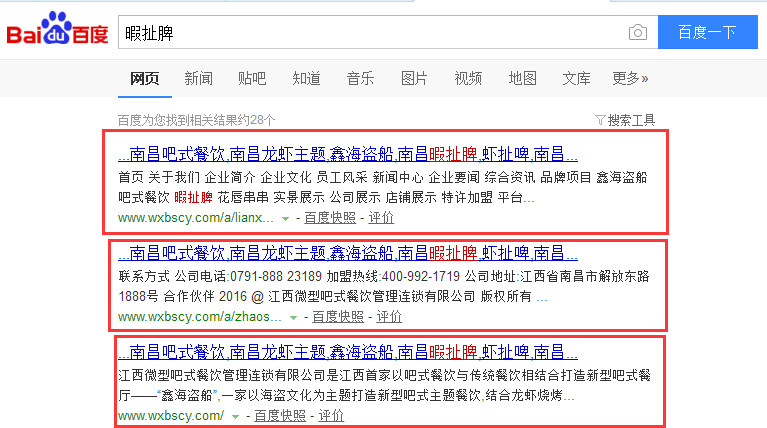The height and width of the screenshot is (428, 767).
Task: Click 评价 on the third result
Action: (x=331, y=416)
